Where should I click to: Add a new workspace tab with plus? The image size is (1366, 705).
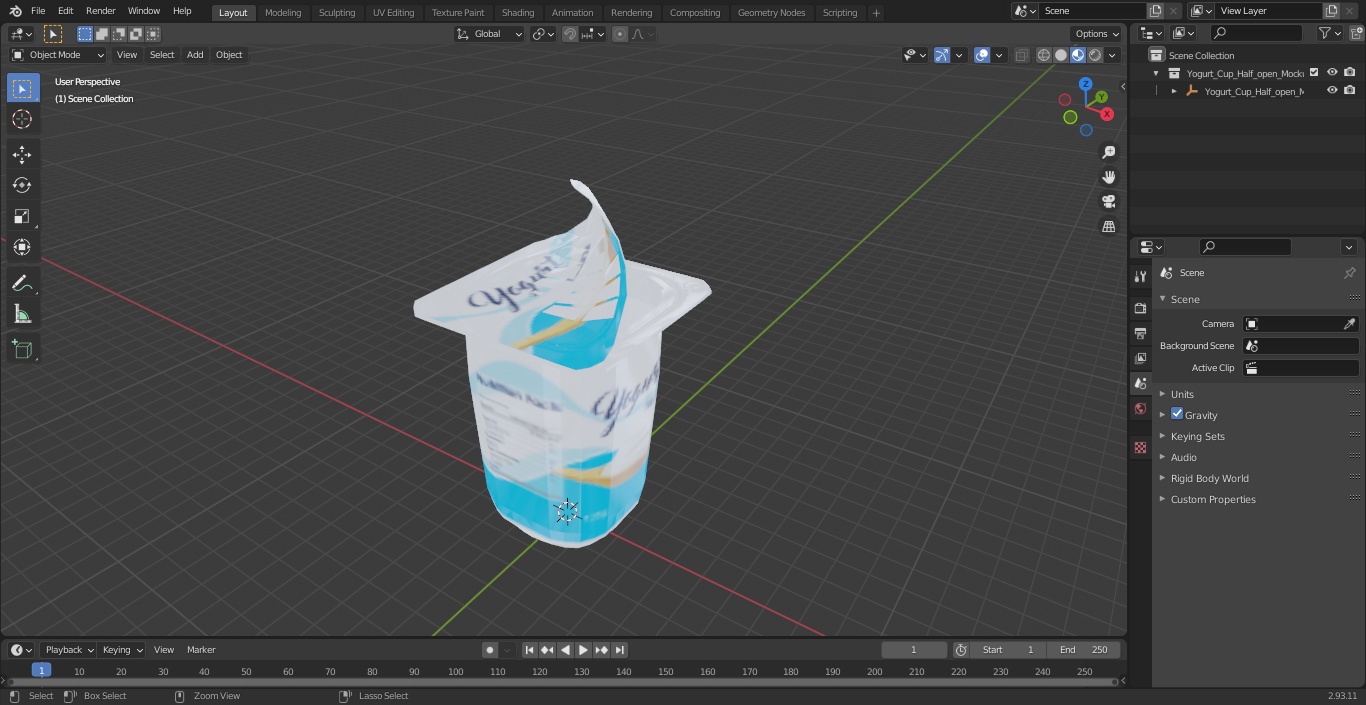click(876, 13)
